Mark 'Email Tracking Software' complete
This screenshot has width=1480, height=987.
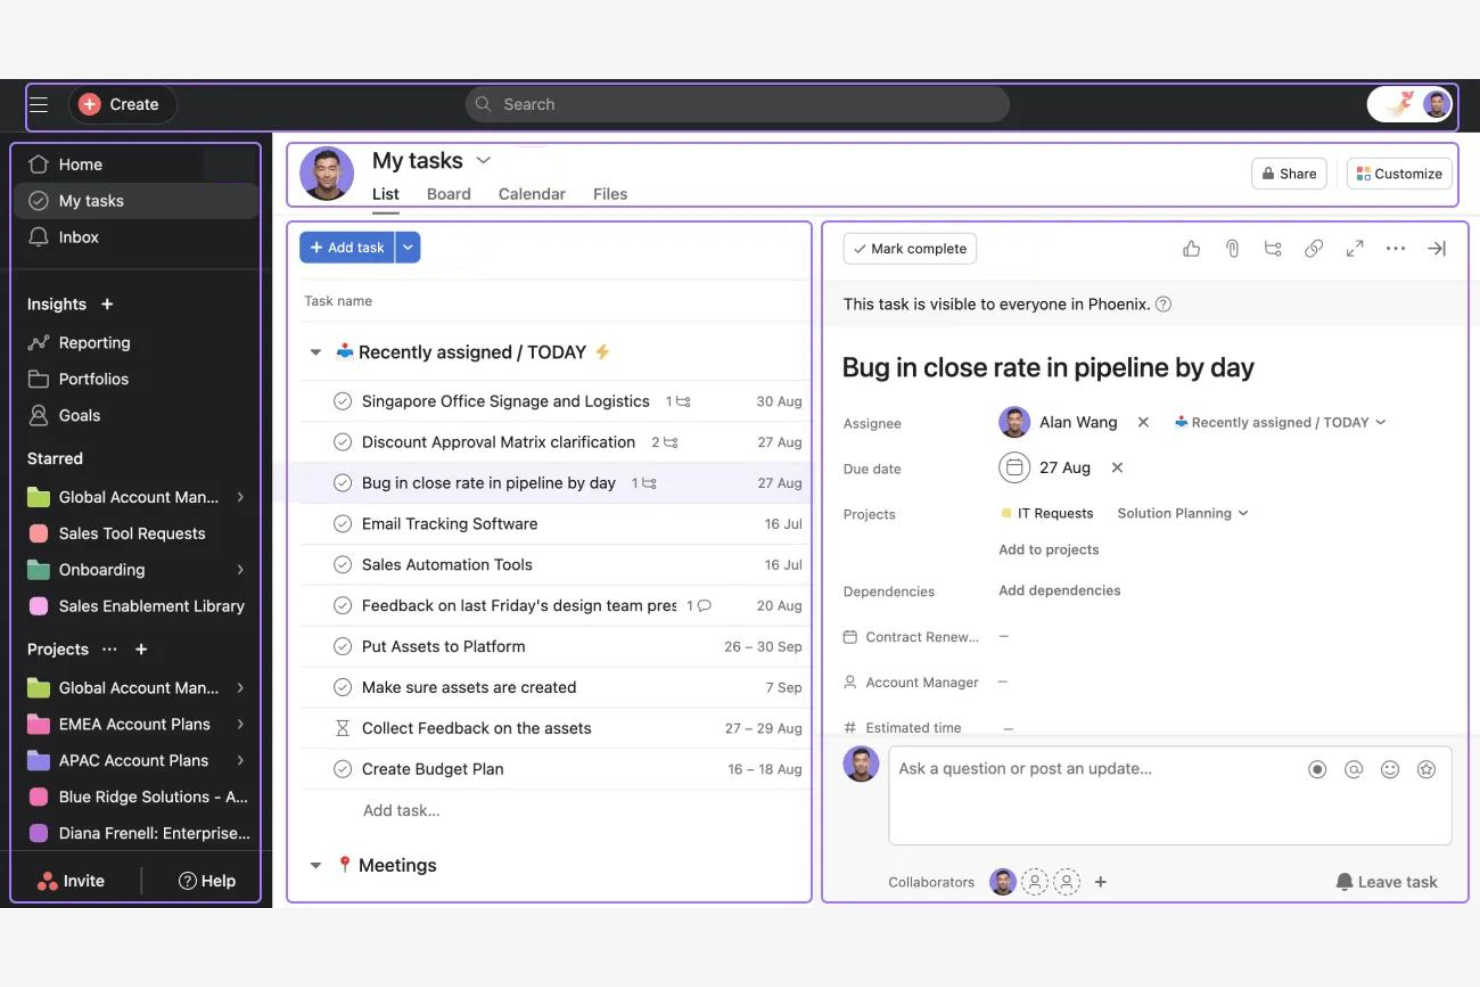342,523
